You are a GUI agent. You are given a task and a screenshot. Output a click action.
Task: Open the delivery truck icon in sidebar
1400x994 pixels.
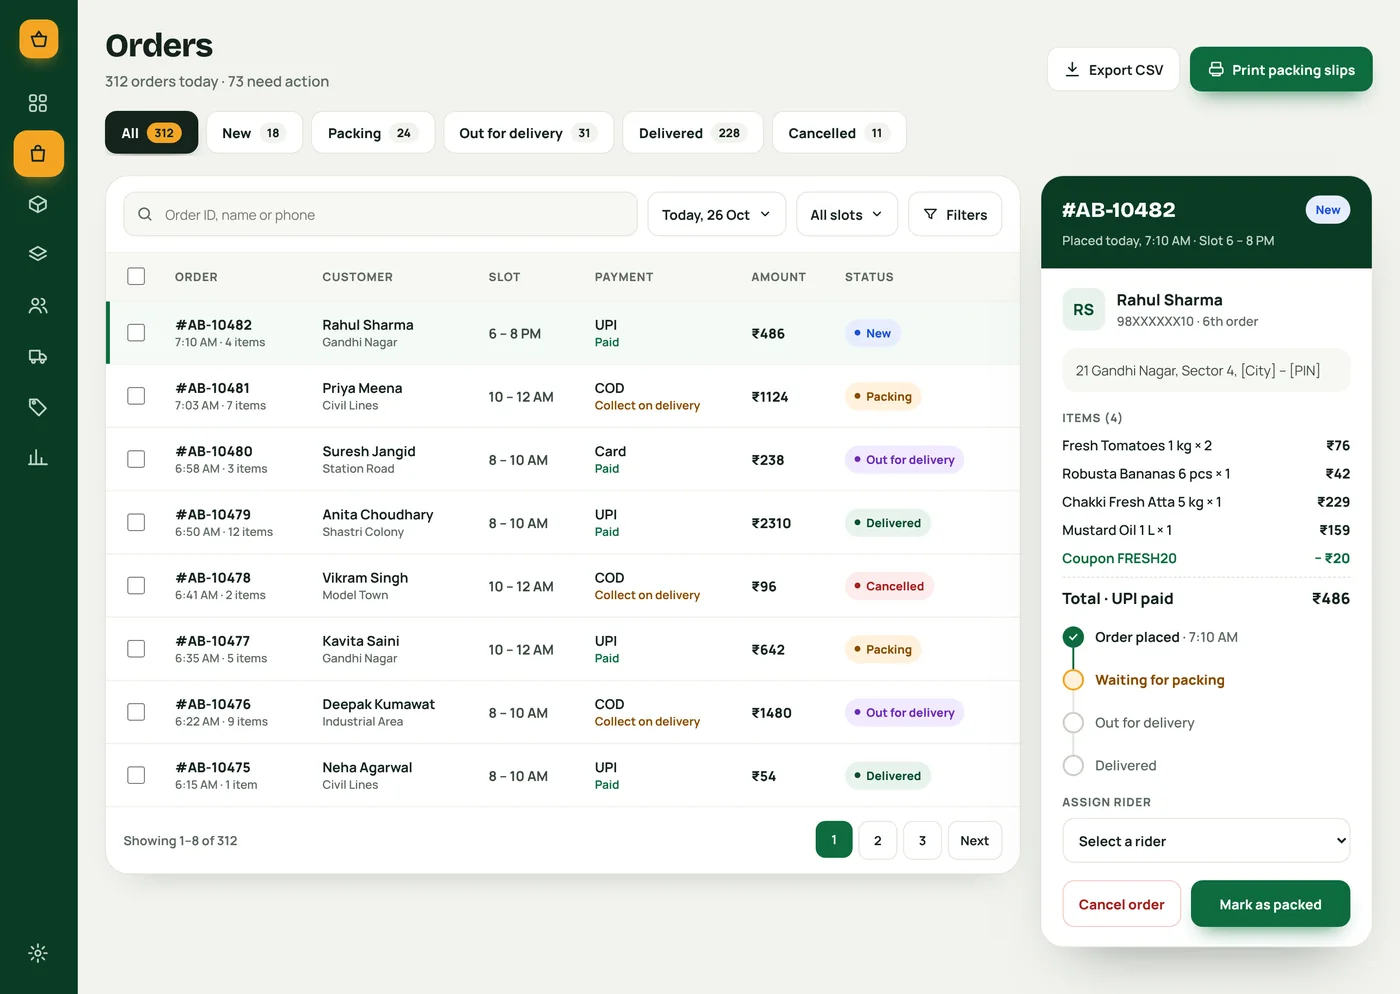coord(38,357)
